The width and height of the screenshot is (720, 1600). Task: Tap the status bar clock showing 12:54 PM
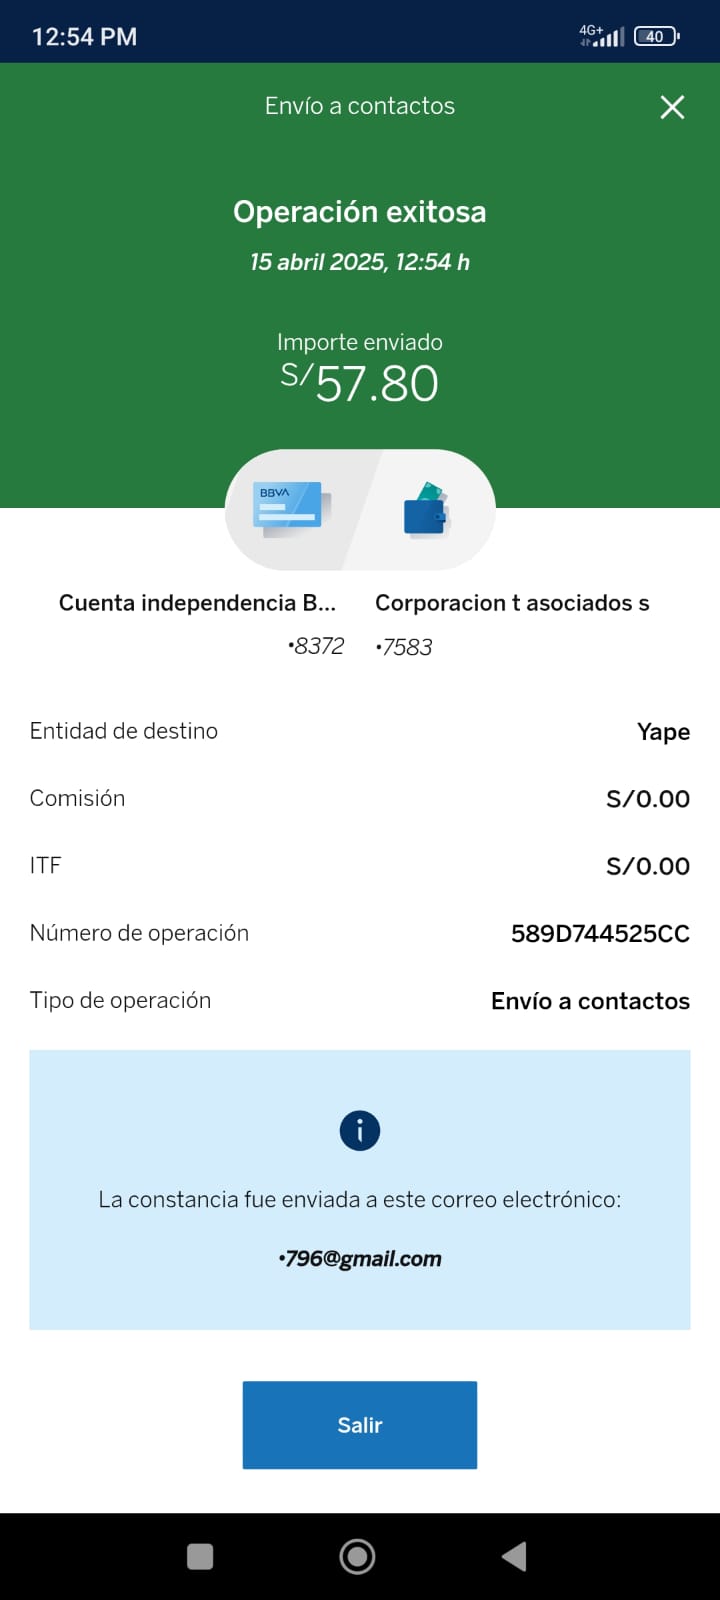pyautogui.click(x=85, y=37)
